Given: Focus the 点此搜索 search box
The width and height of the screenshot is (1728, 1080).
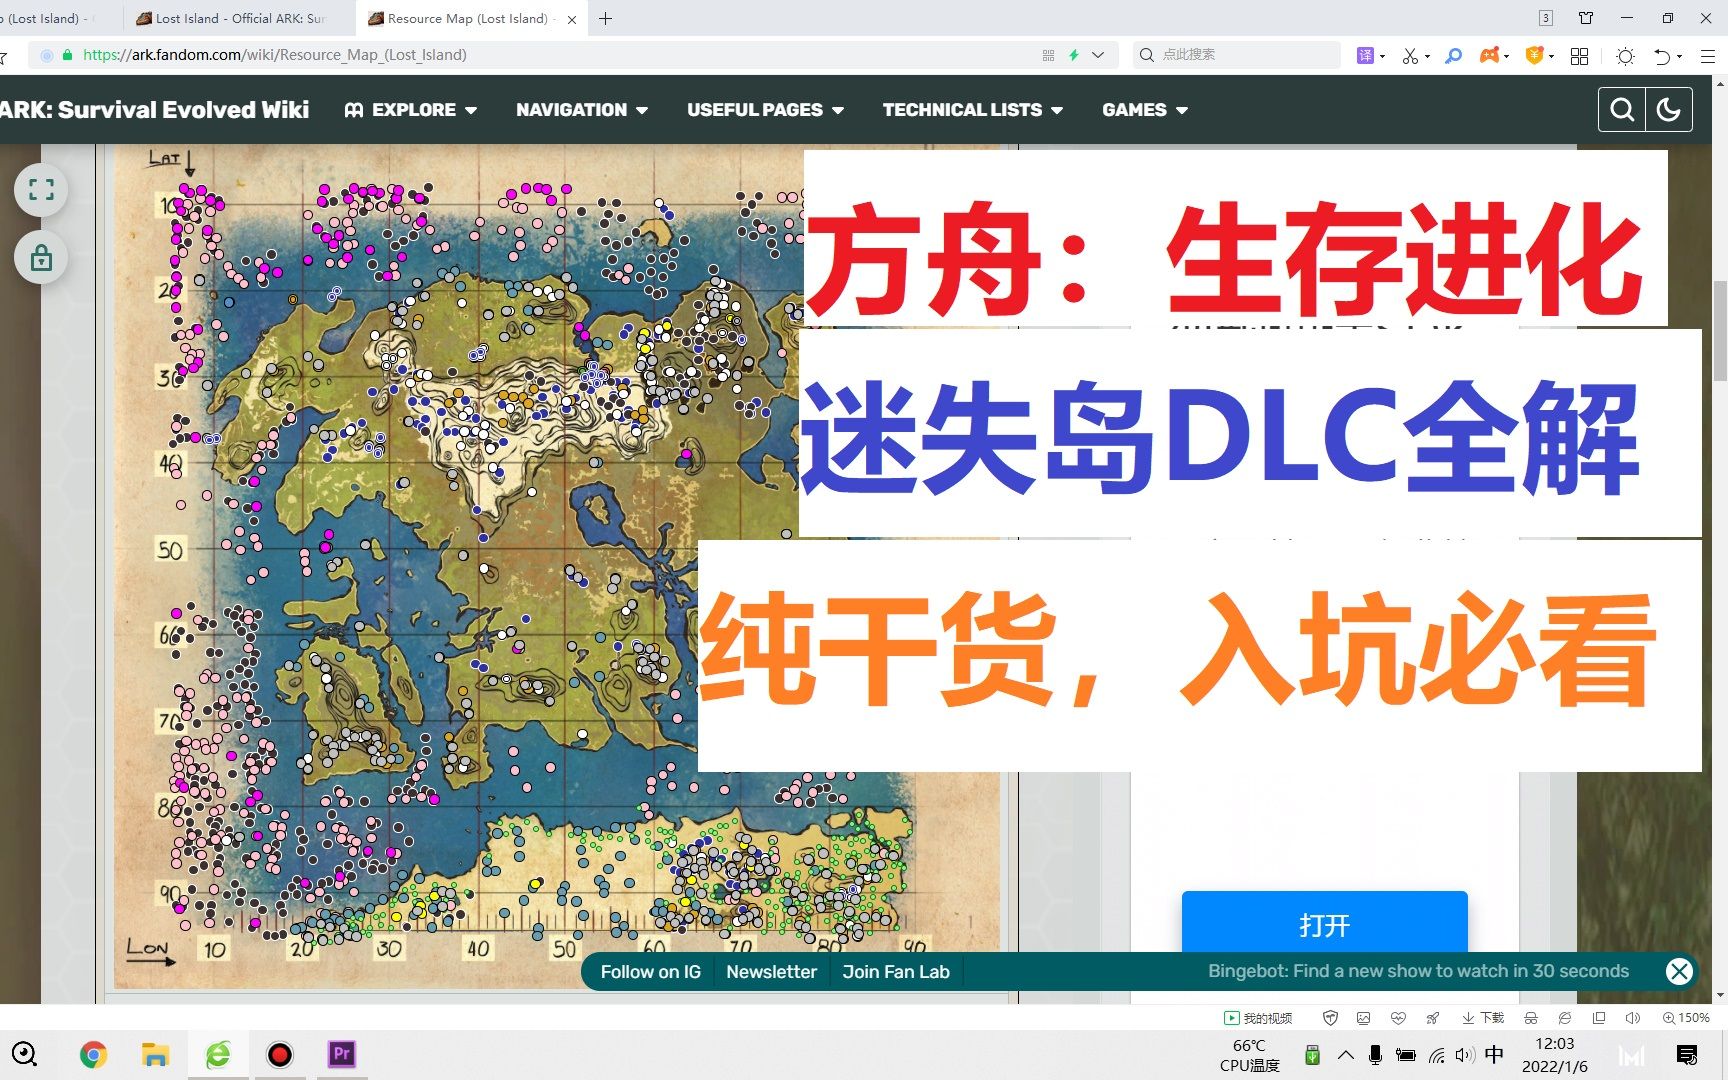Looking at the screenshot, I should pos(1238,55).
